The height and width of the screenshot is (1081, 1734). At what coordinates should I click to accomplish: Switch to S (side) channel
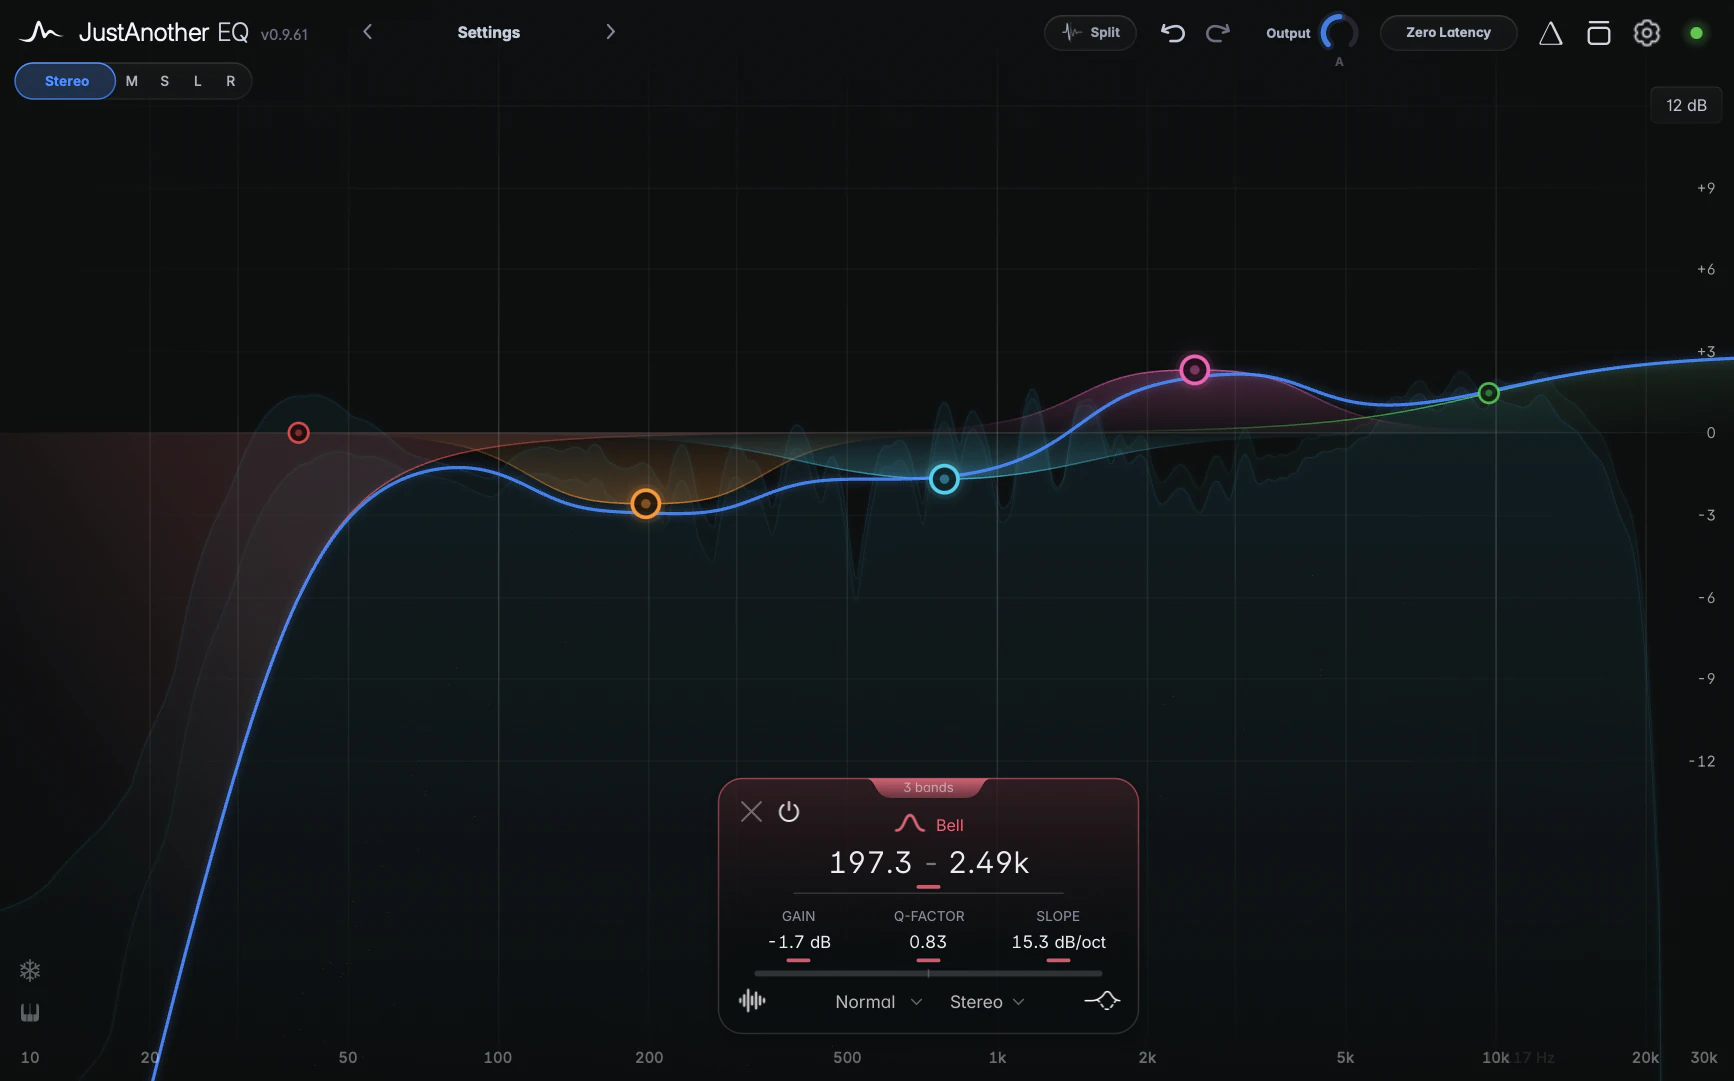click(x=165, y=81)
